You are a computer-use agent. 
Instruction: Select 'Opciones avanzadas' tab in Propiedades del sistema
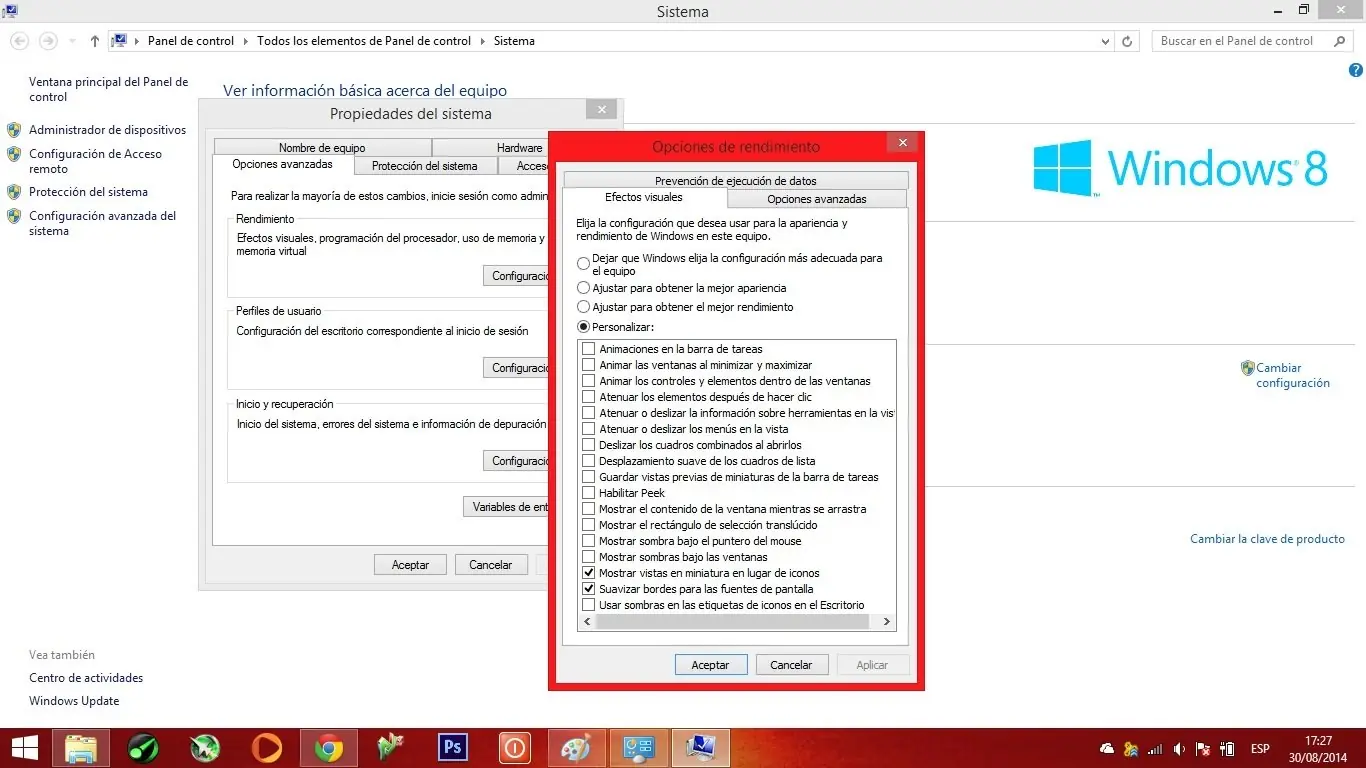pyautogui.click(x=282, y=164)
